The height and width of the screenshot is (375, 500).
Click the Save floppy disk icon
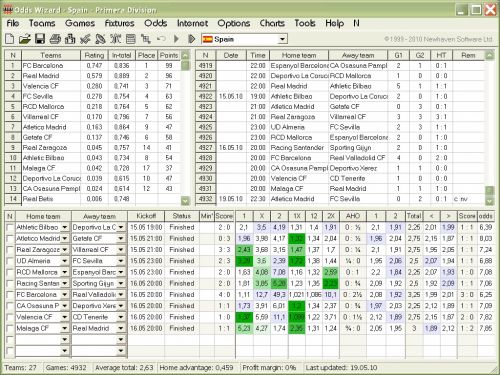coord(40,39)
